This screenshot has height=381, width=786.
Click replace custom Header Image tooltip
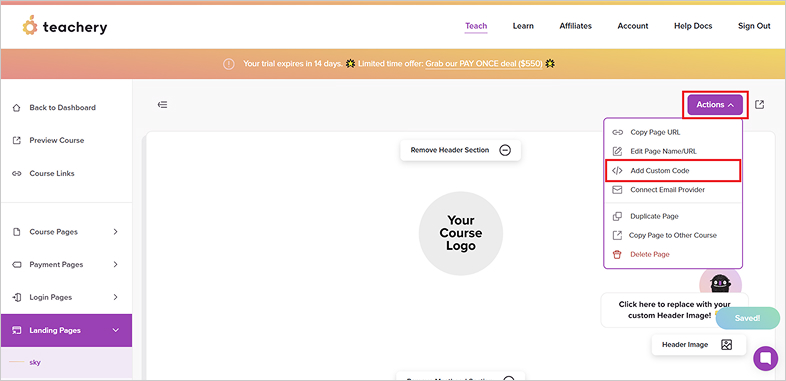pos(674,310)
